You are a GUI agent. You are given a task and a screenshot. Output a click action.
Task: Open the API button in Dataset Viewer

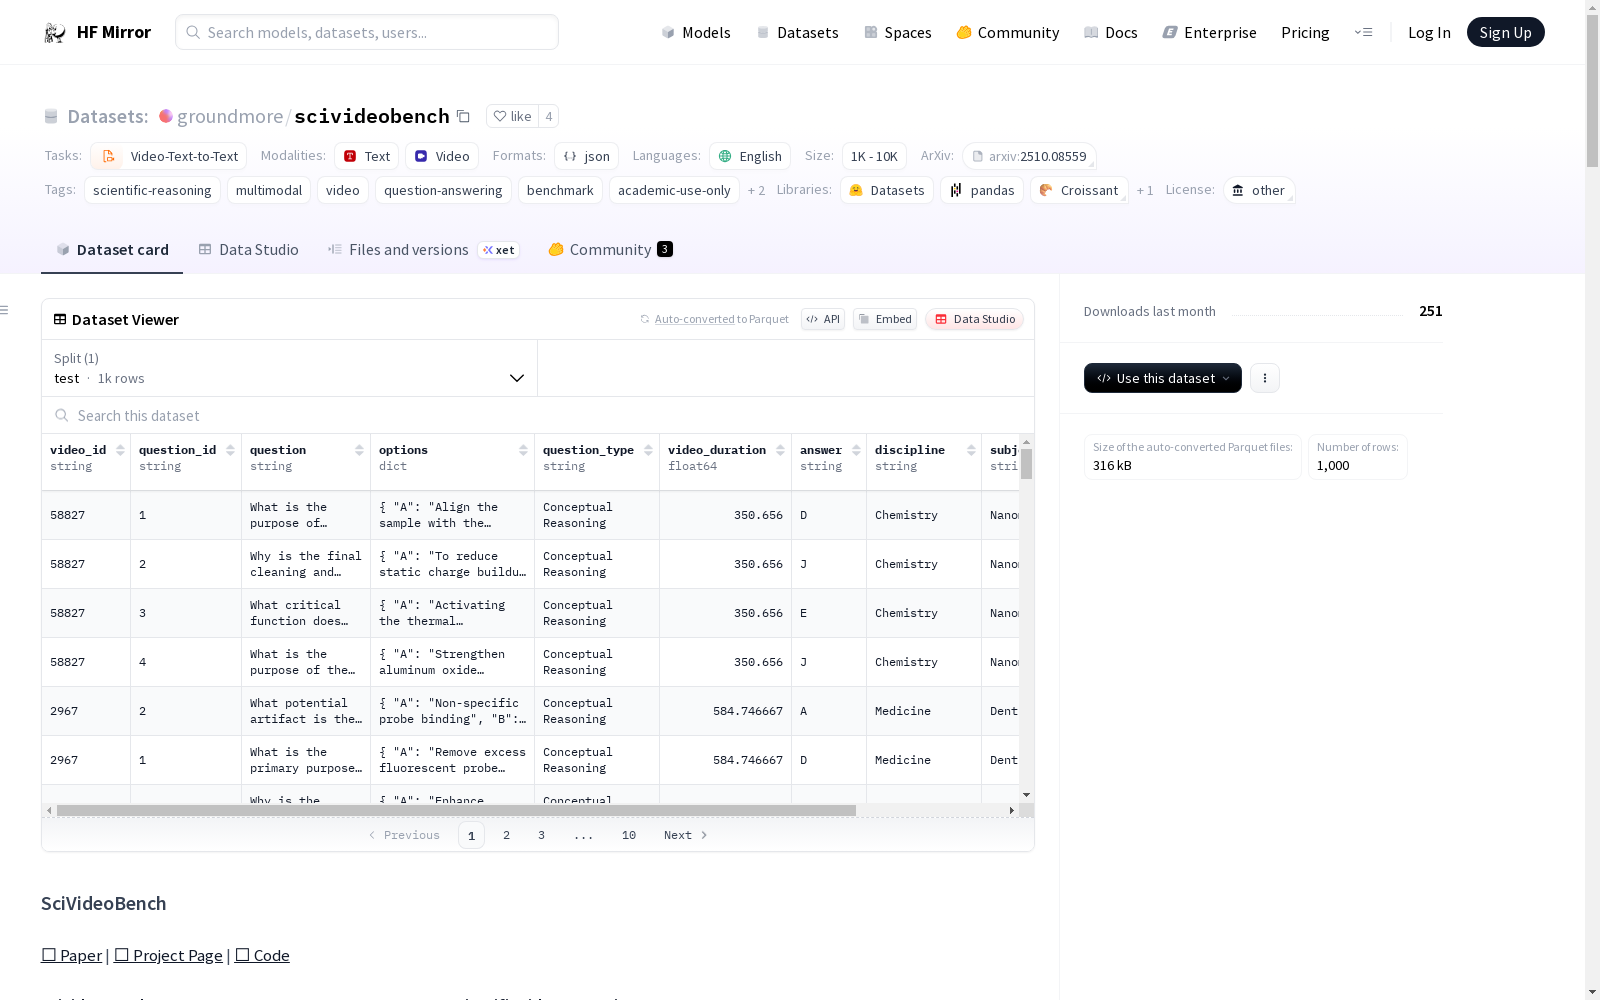pos(823,319)
